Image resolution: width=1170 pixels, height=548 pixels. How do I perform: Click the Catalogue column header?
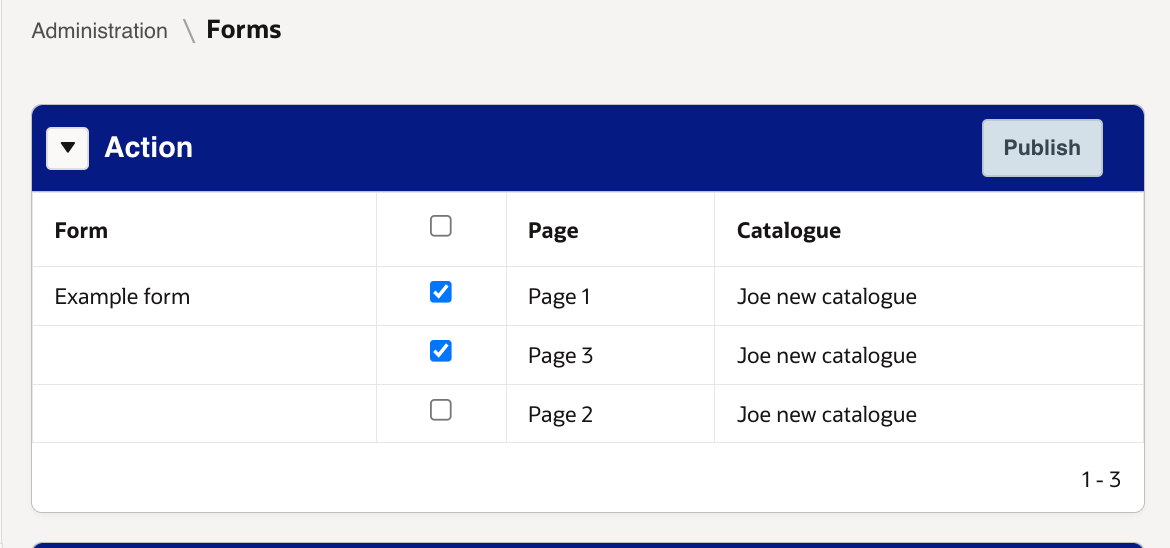pyautogui.click(x=788, y=231)
